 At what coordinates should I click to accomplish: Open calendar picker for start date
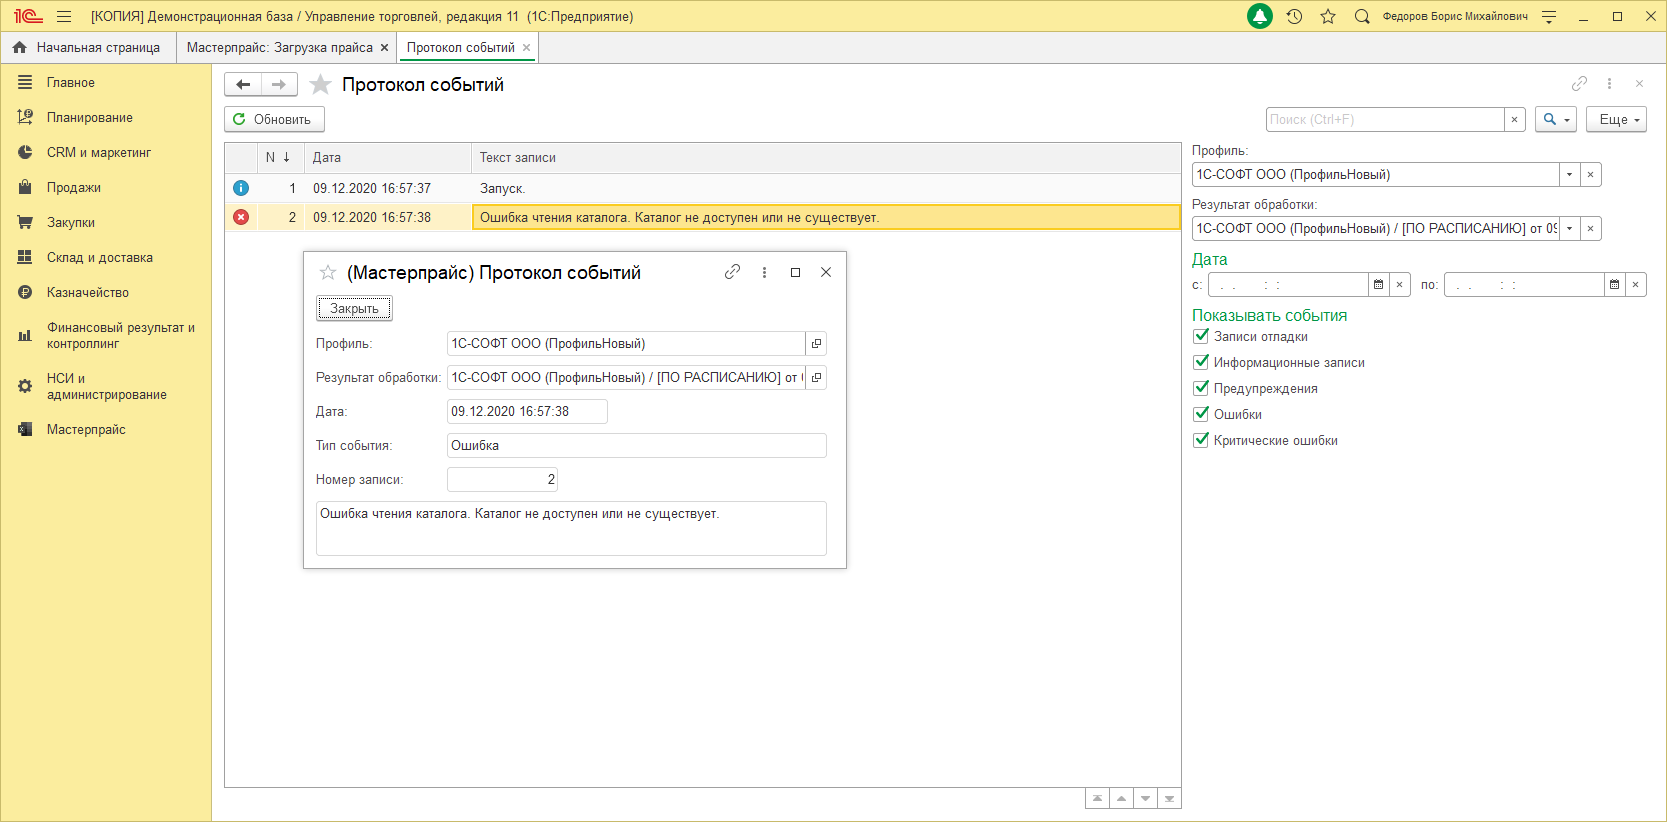click(1378, 285)
